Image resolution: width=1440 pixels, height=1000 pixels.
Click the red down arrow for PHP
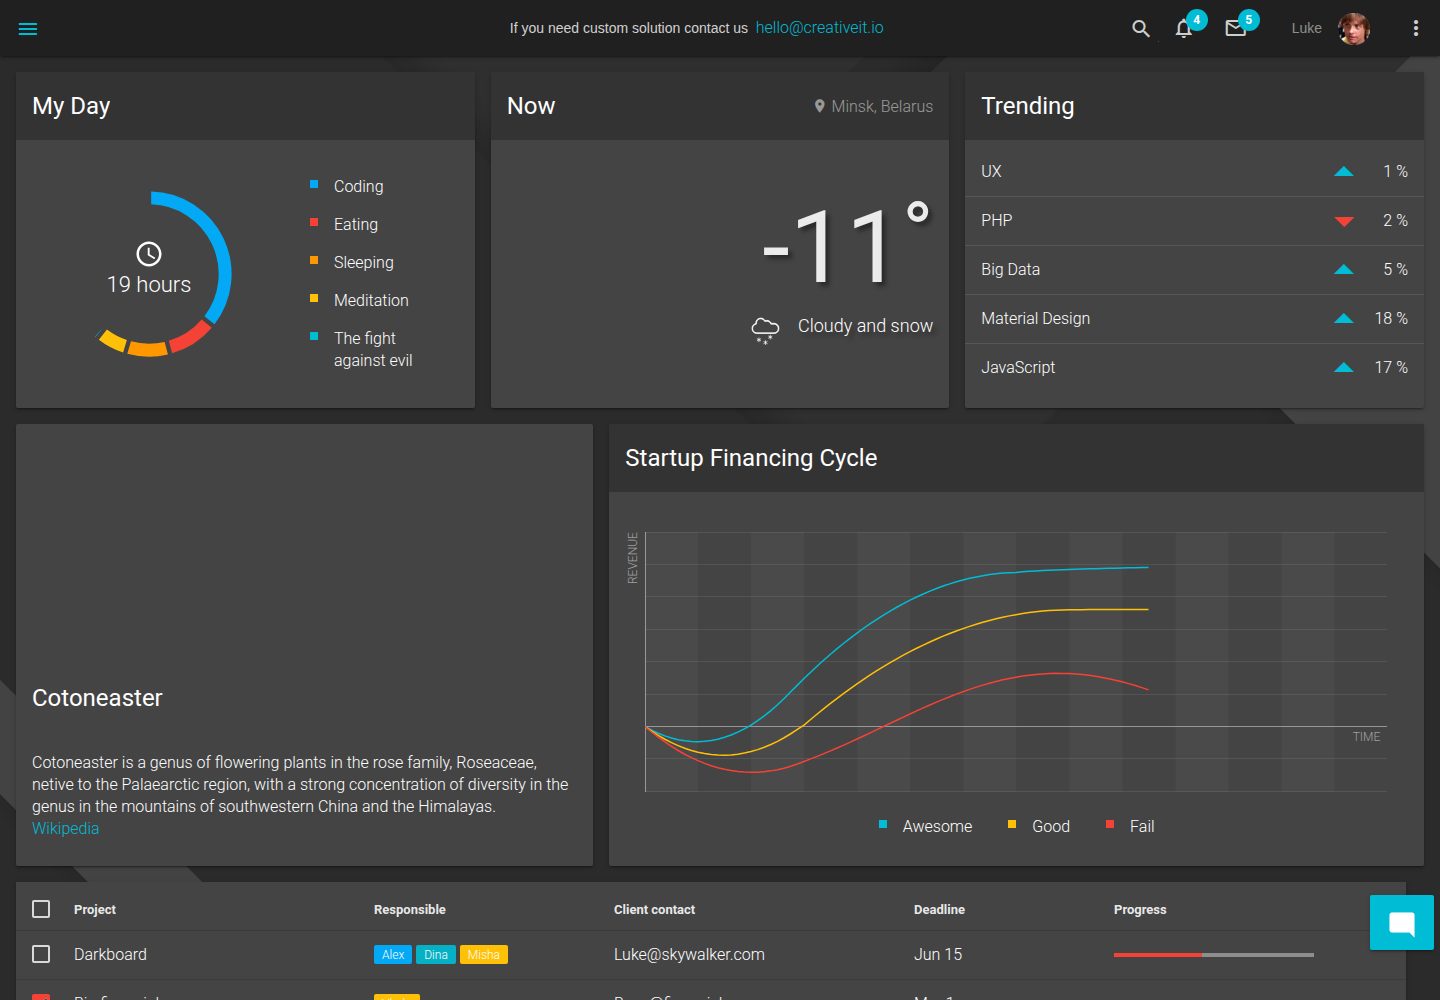(1344, 221)
